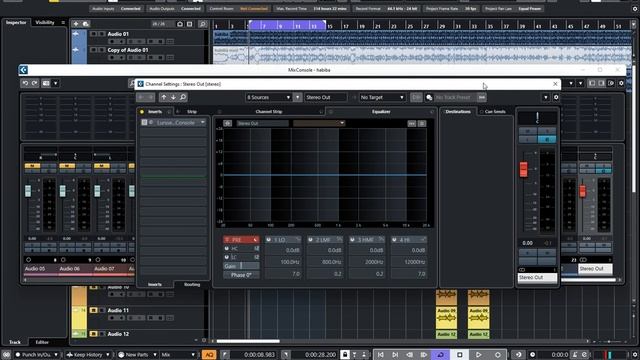The width and height of the screenshot is (640, 360).
Task: Click the fast forward transport button
Action: (x=424, y=355)
